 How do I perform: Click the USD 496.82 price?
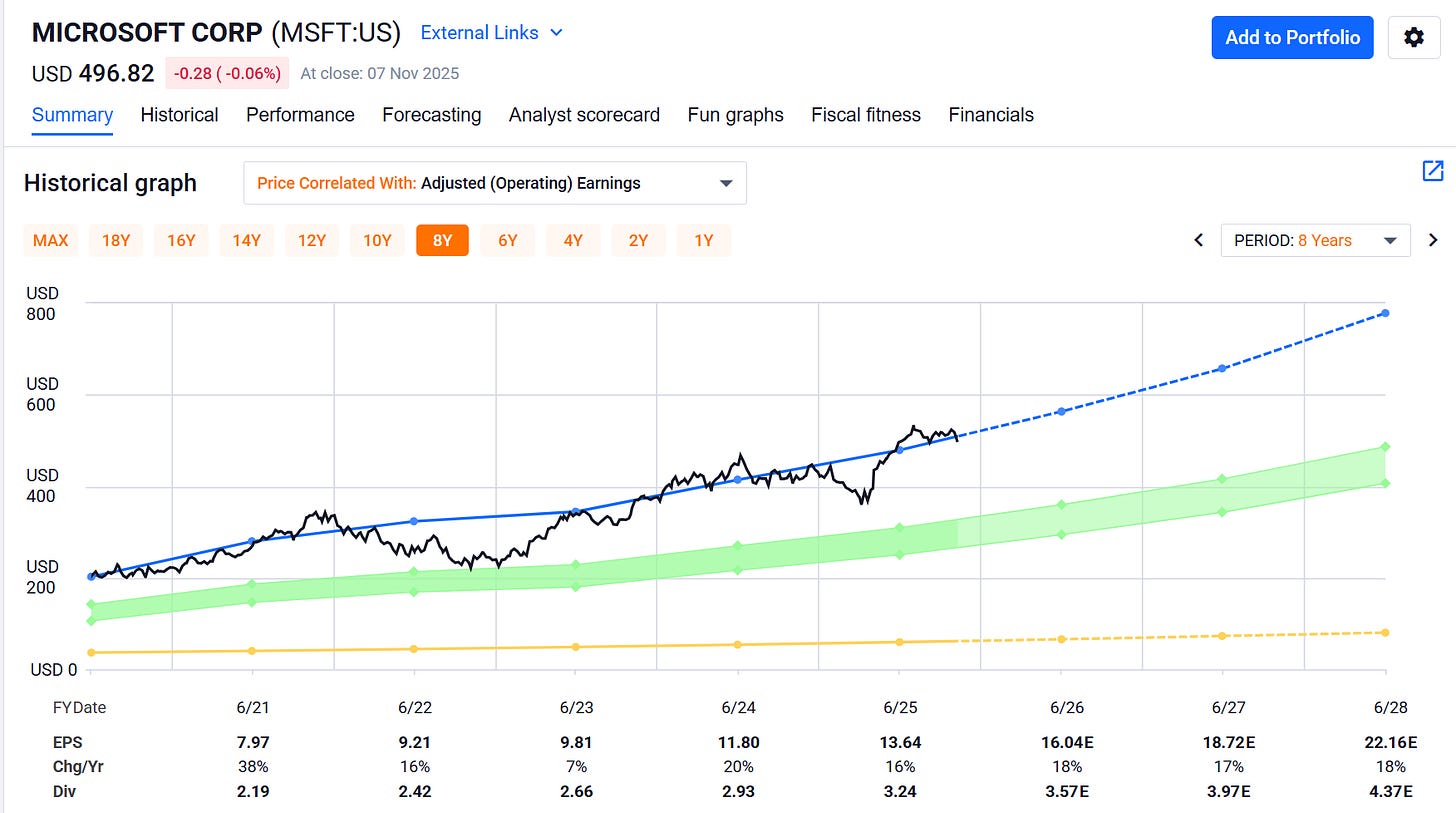click(x=93, y=73)
